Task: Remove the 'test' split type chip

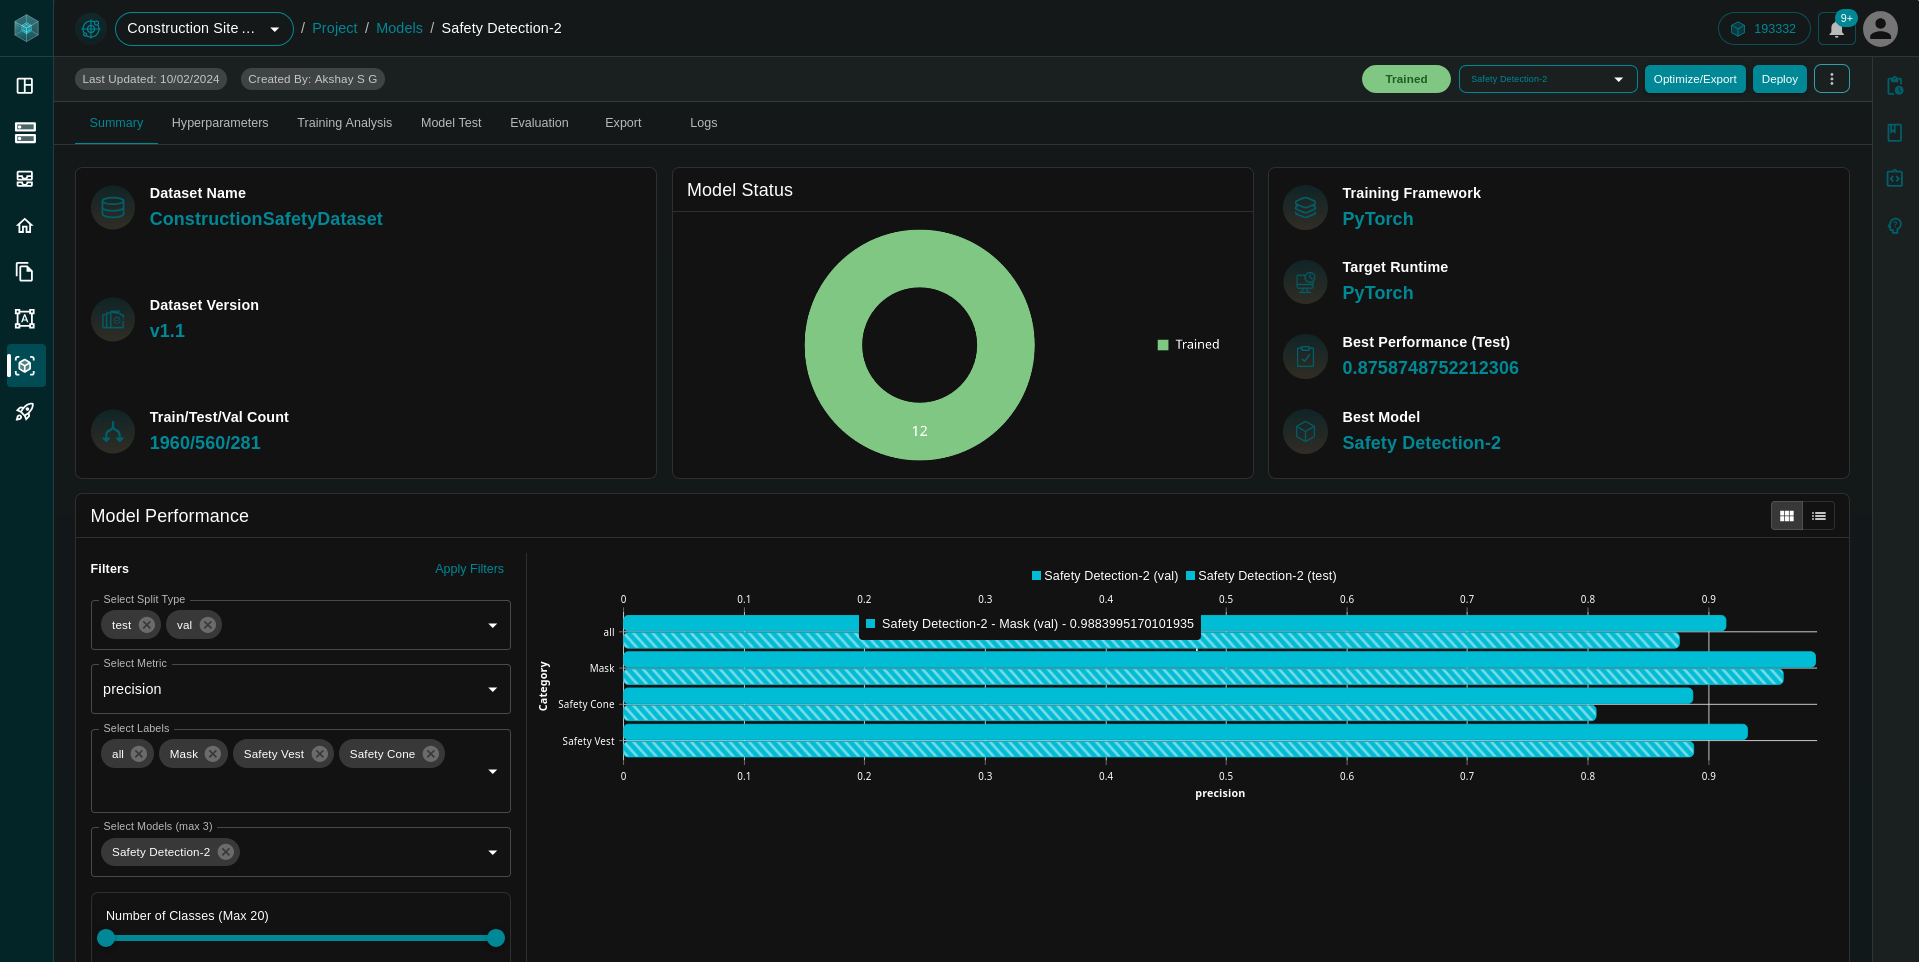Action: click(x=147, y=625)
